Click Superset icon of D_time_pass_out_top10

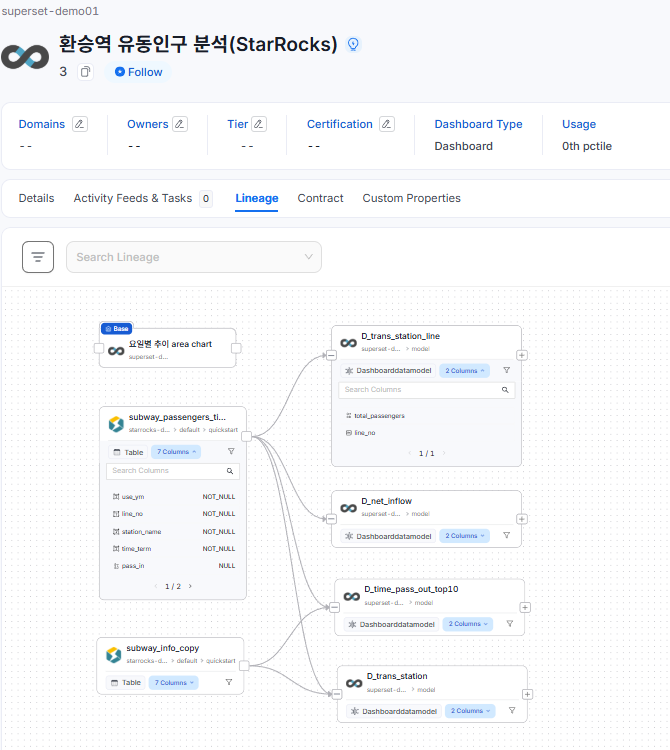coord(351,596)
